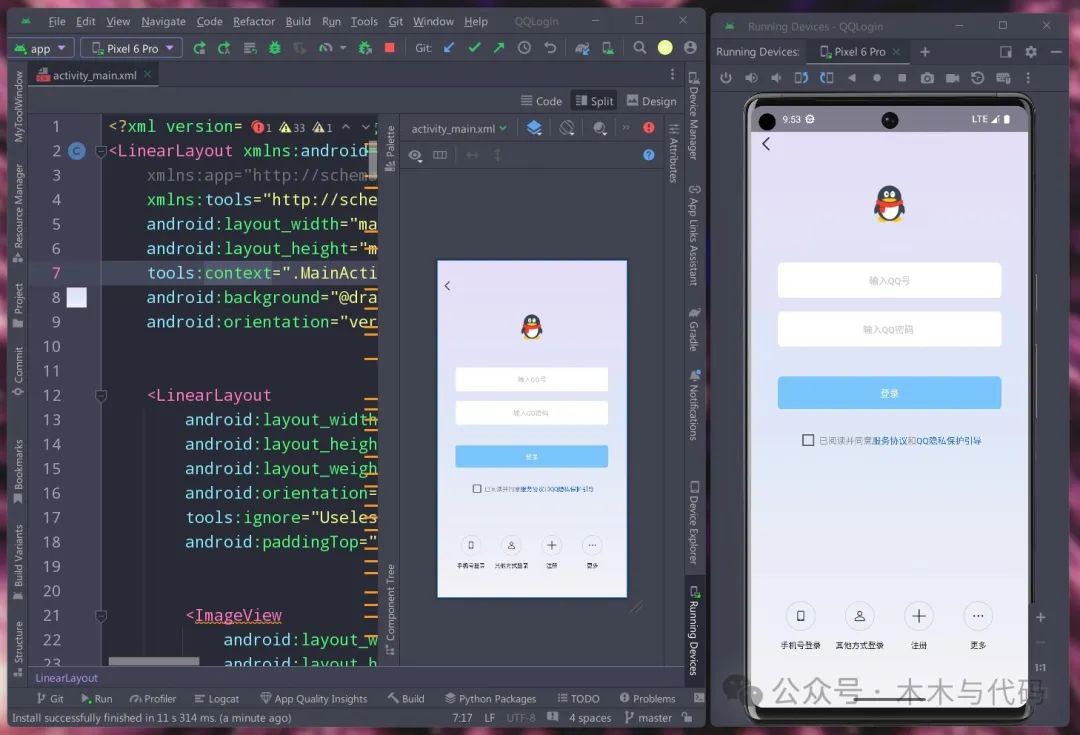Open the Tools menu
1080x735 pixels.
coord(364,21)
